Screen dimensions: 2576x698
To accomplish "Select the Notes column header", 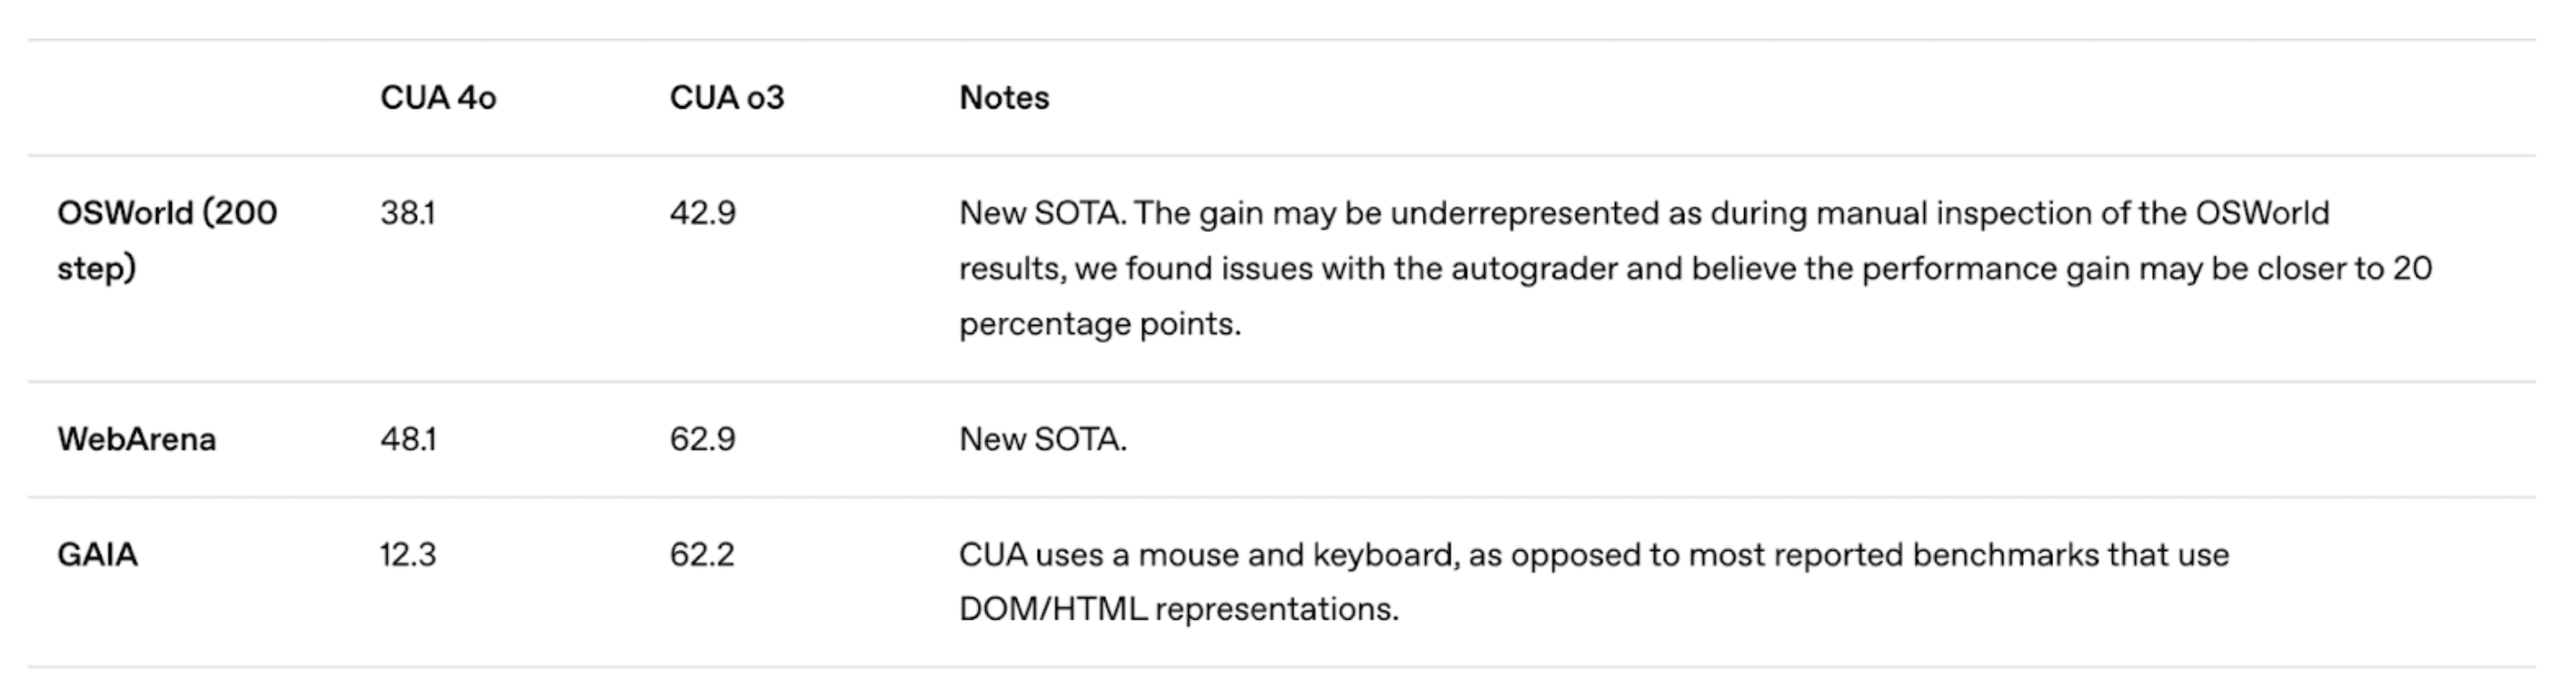I will point(1004,98).
